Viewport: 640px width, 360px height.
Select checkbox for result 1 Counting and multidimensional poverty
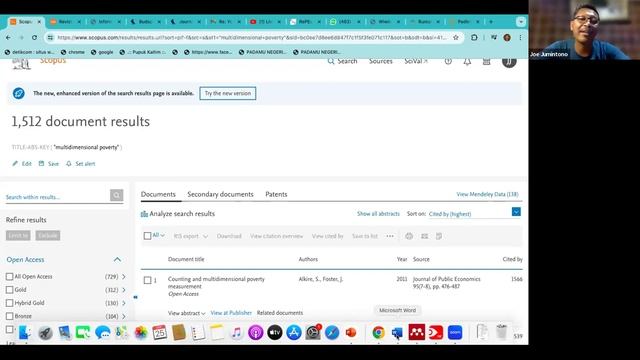(147, 280)
